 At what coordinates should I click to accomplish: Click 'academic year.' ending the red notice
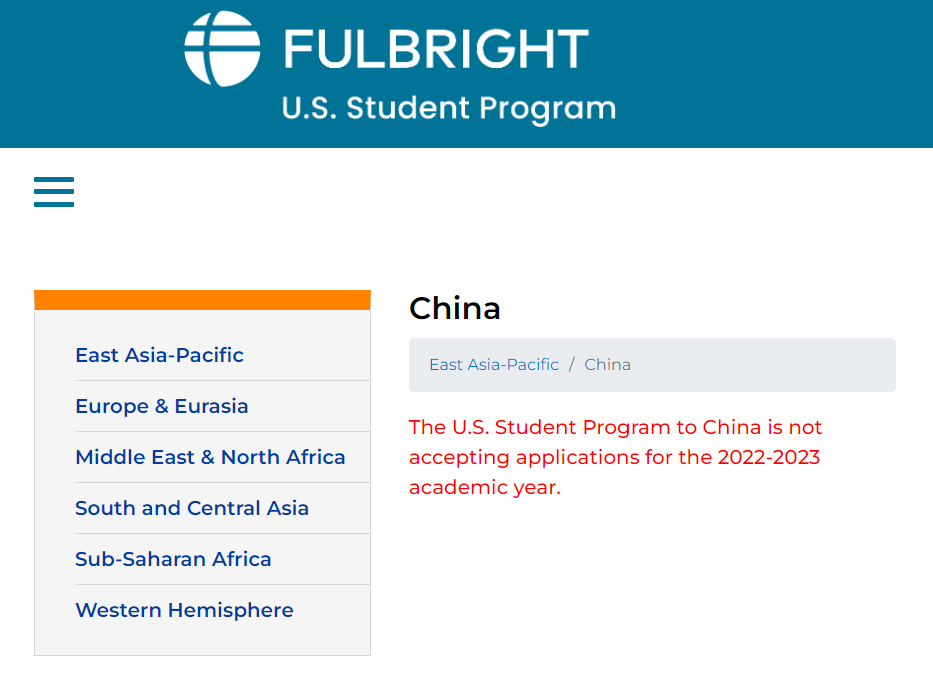[484, 488]
